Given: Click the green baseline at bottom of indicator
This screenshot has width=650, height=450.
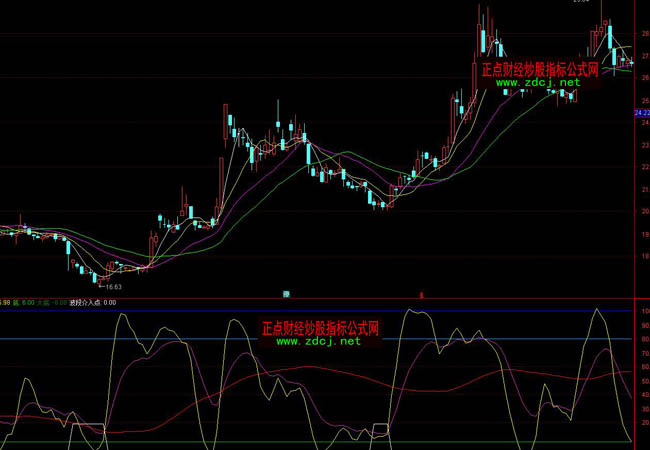Looking at the screenshot, I should coord(300,441).
